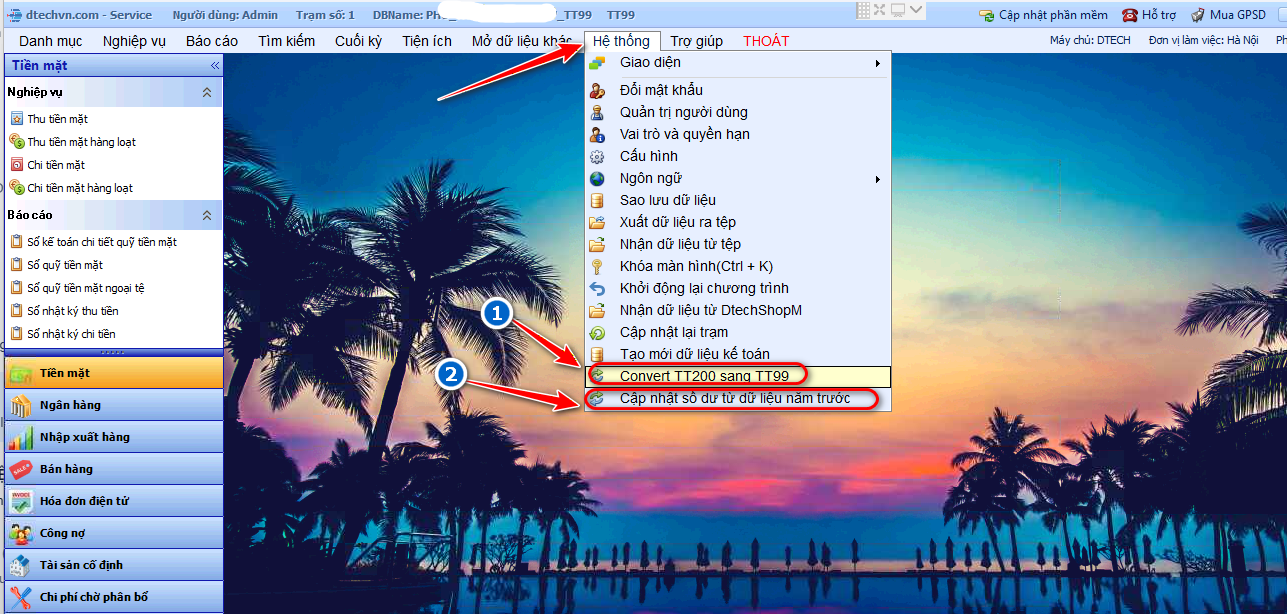Collapse the Tiền mặt side panel
1287x614 pixels.
(x=214, y=65)
